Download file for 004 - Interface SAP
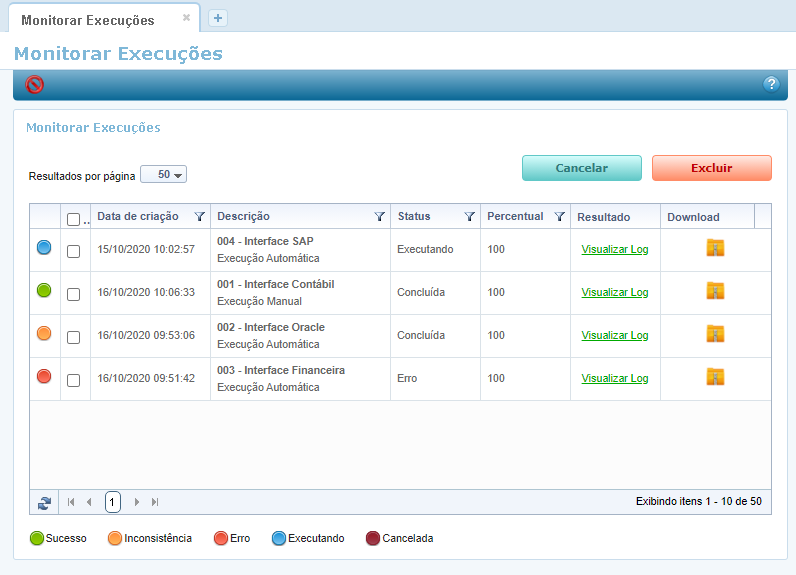Screen dimensions: 796x575 tap(715, 248)
